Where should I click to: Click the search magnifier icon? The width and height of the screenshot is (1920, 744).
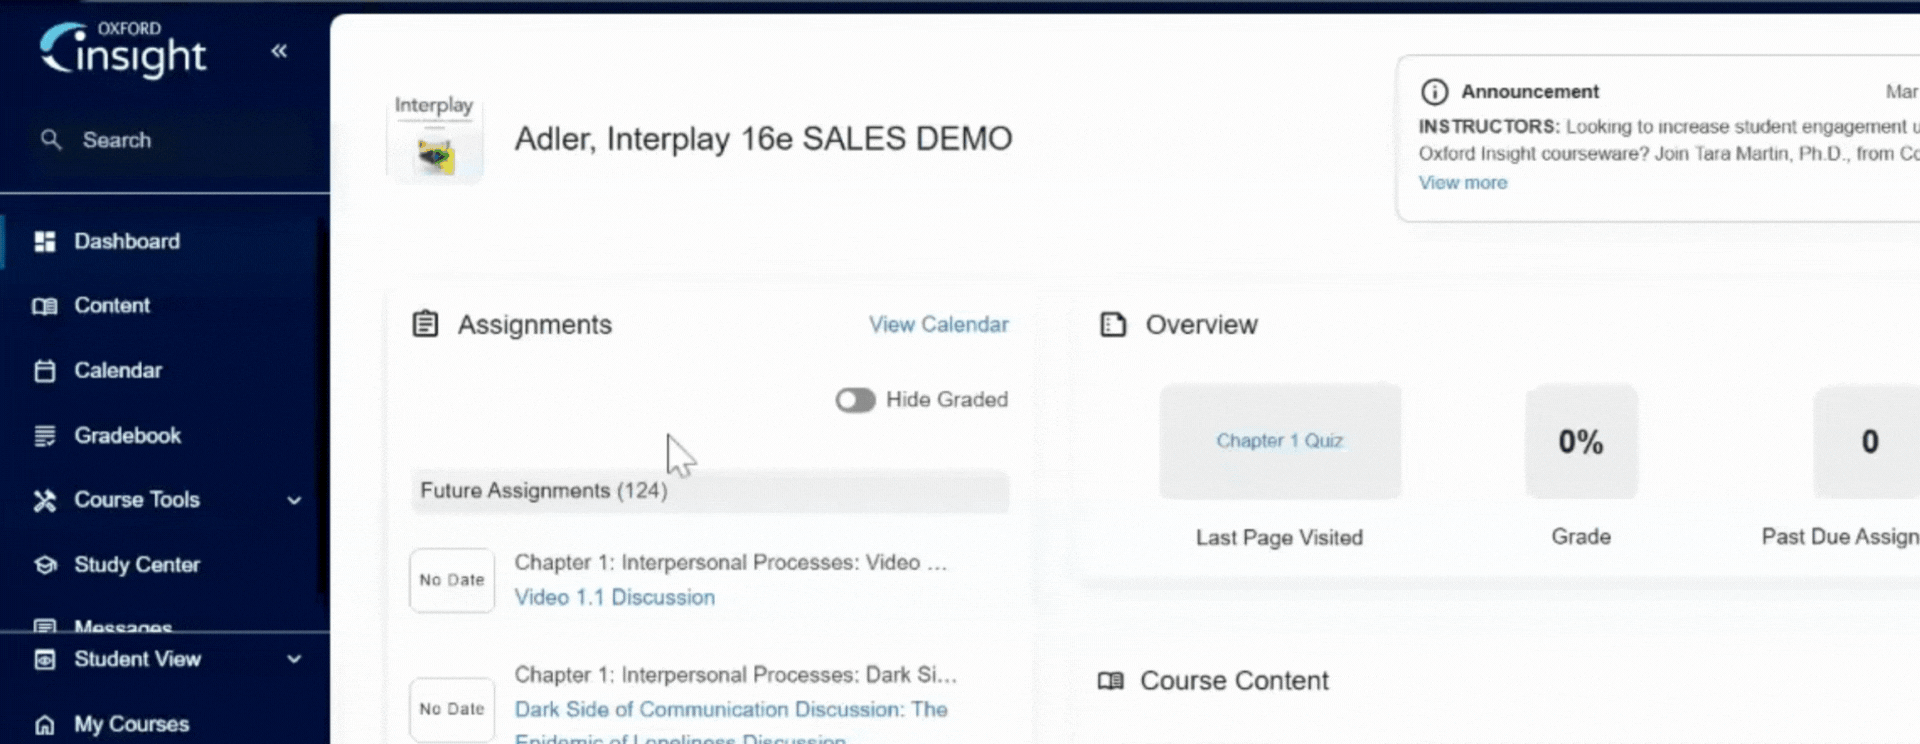pos(51,140)
